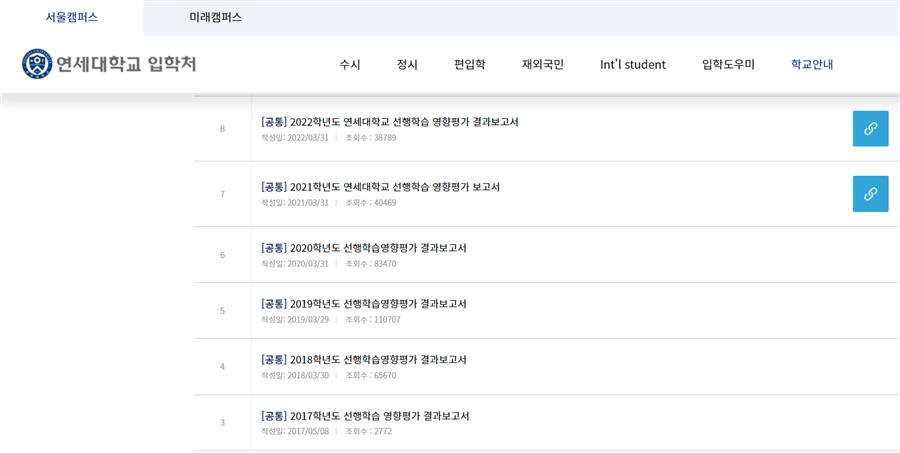Open the 수시 menu
The height and width of the screenshot is (453, 900).
click(350, 64)
